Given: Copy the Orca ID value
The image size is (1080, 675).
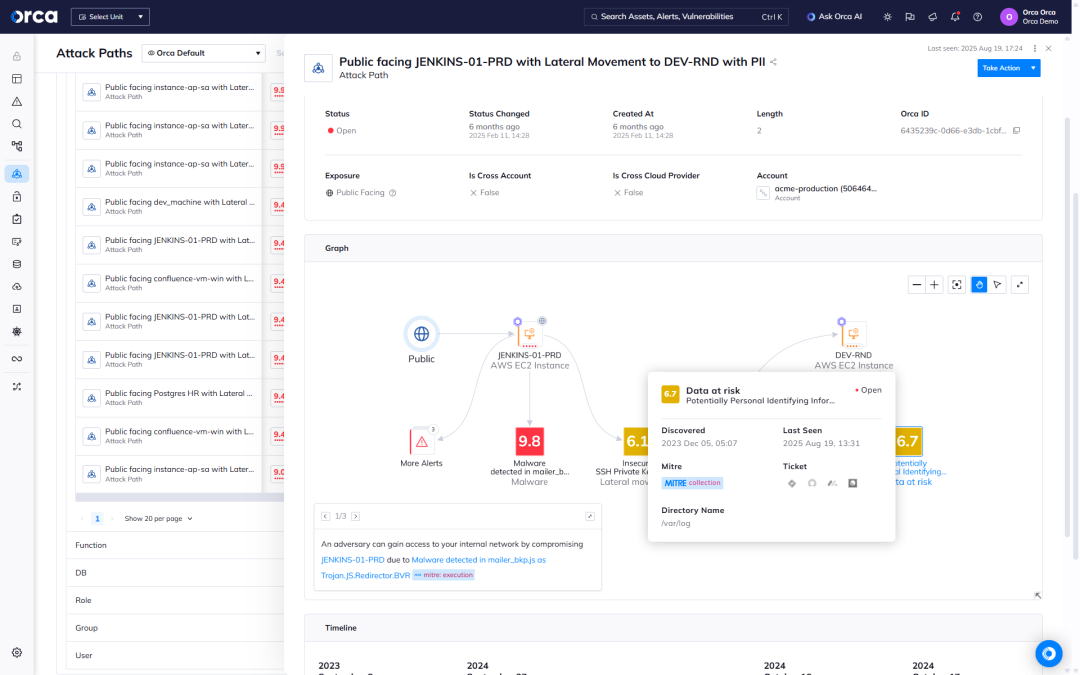Looking at the screenshot, I should click(1016, 130).
